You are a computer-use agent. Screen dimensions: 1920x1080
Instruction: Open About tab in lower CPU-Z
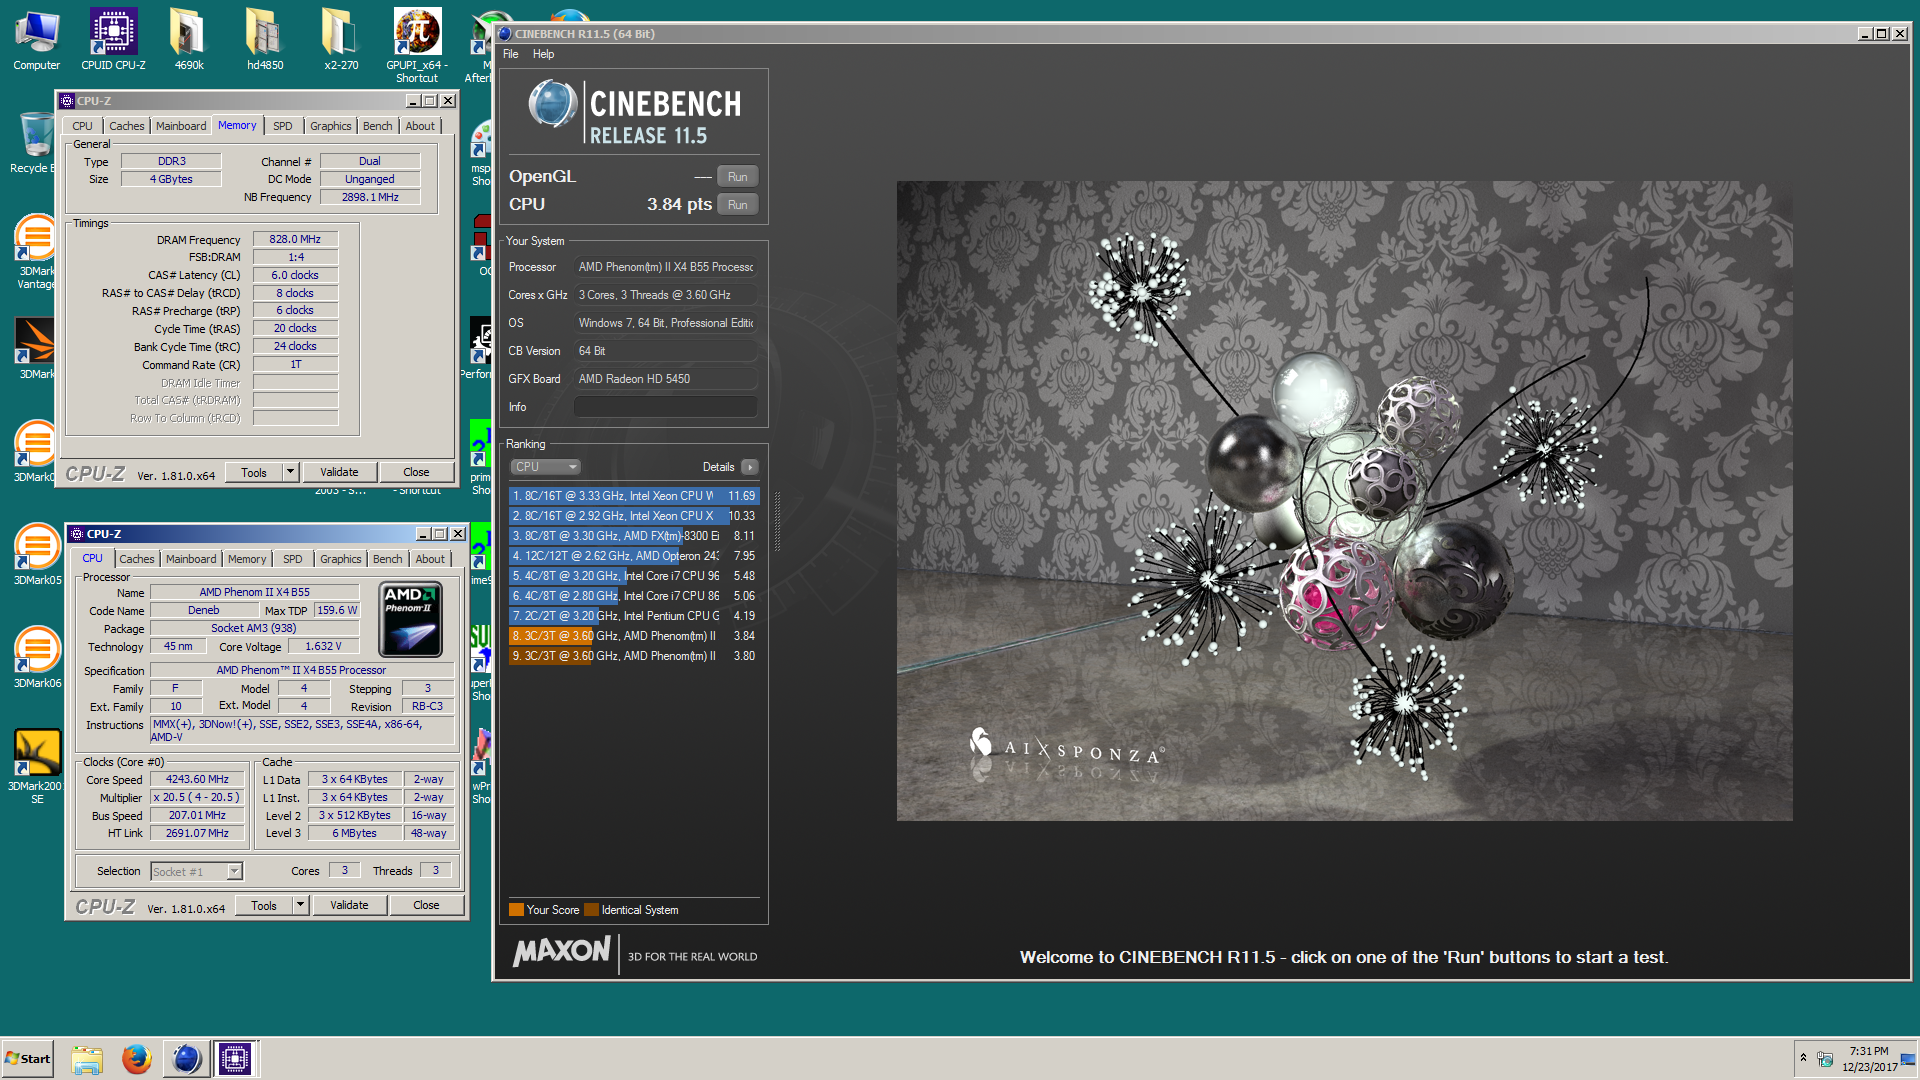430,559
